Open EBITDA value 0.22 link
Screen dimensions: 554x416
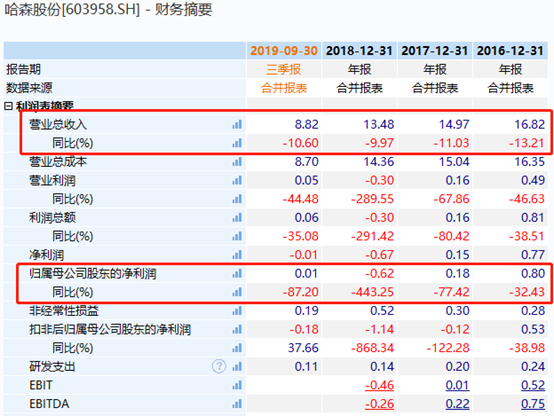point(458,404)
